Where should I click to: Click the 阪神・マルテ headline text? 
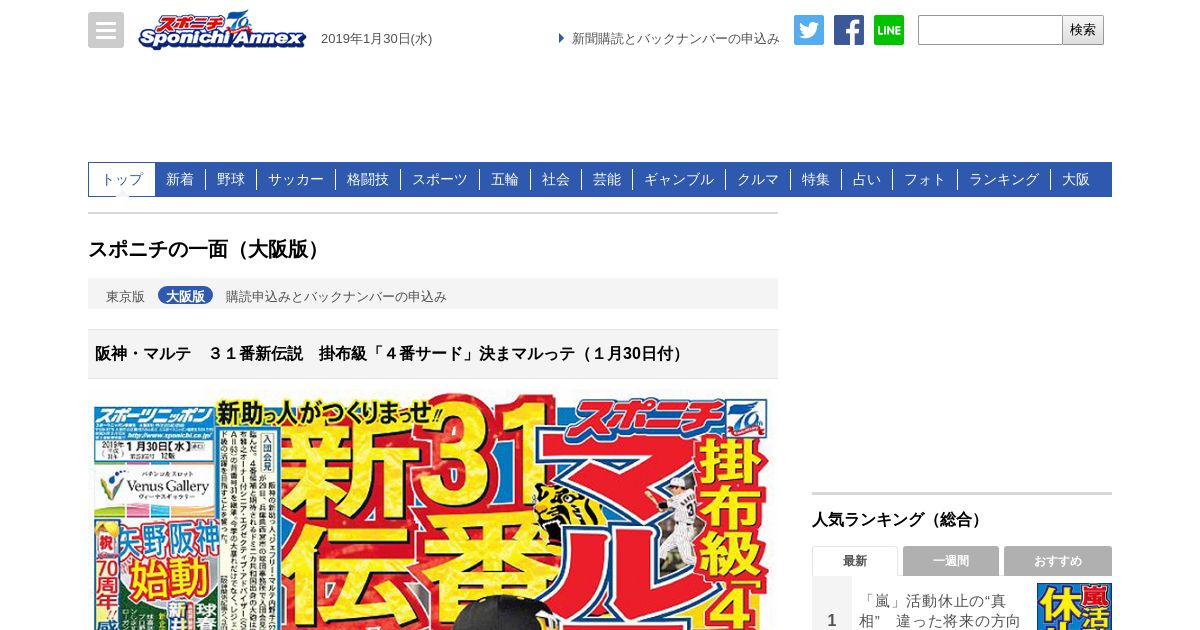tap(391, 354)
